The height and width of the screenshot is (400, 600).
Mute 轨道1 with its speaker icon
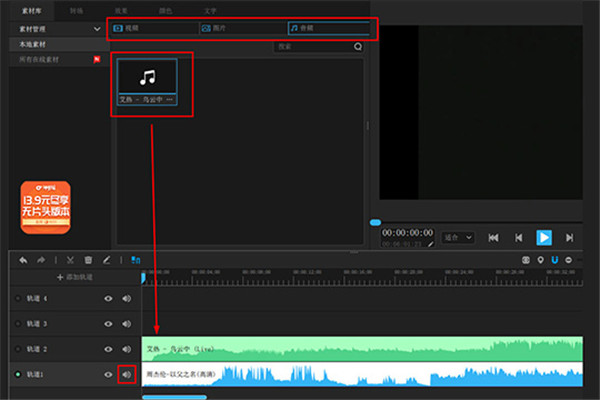point(127,374)
